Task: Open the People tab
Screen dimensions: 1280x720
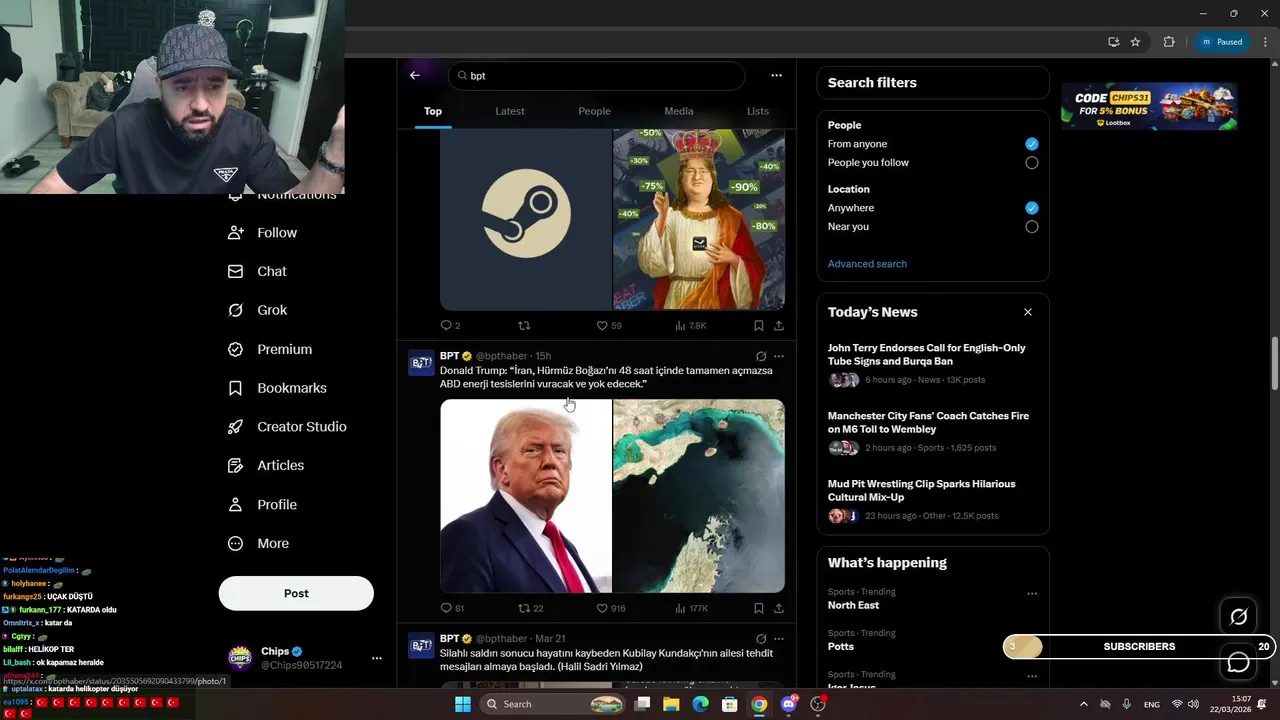Action: 594,111
